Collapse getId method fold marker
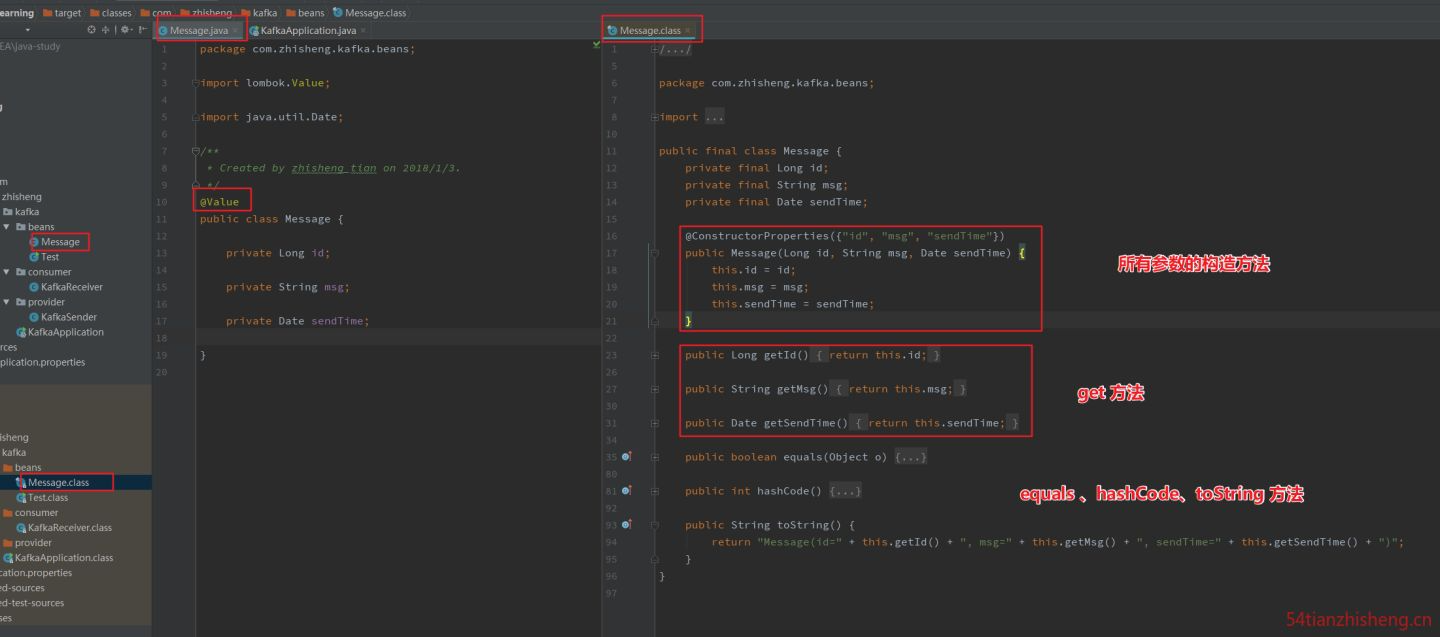The width and height of the screenshot is (1440, 637). [654, 355]
